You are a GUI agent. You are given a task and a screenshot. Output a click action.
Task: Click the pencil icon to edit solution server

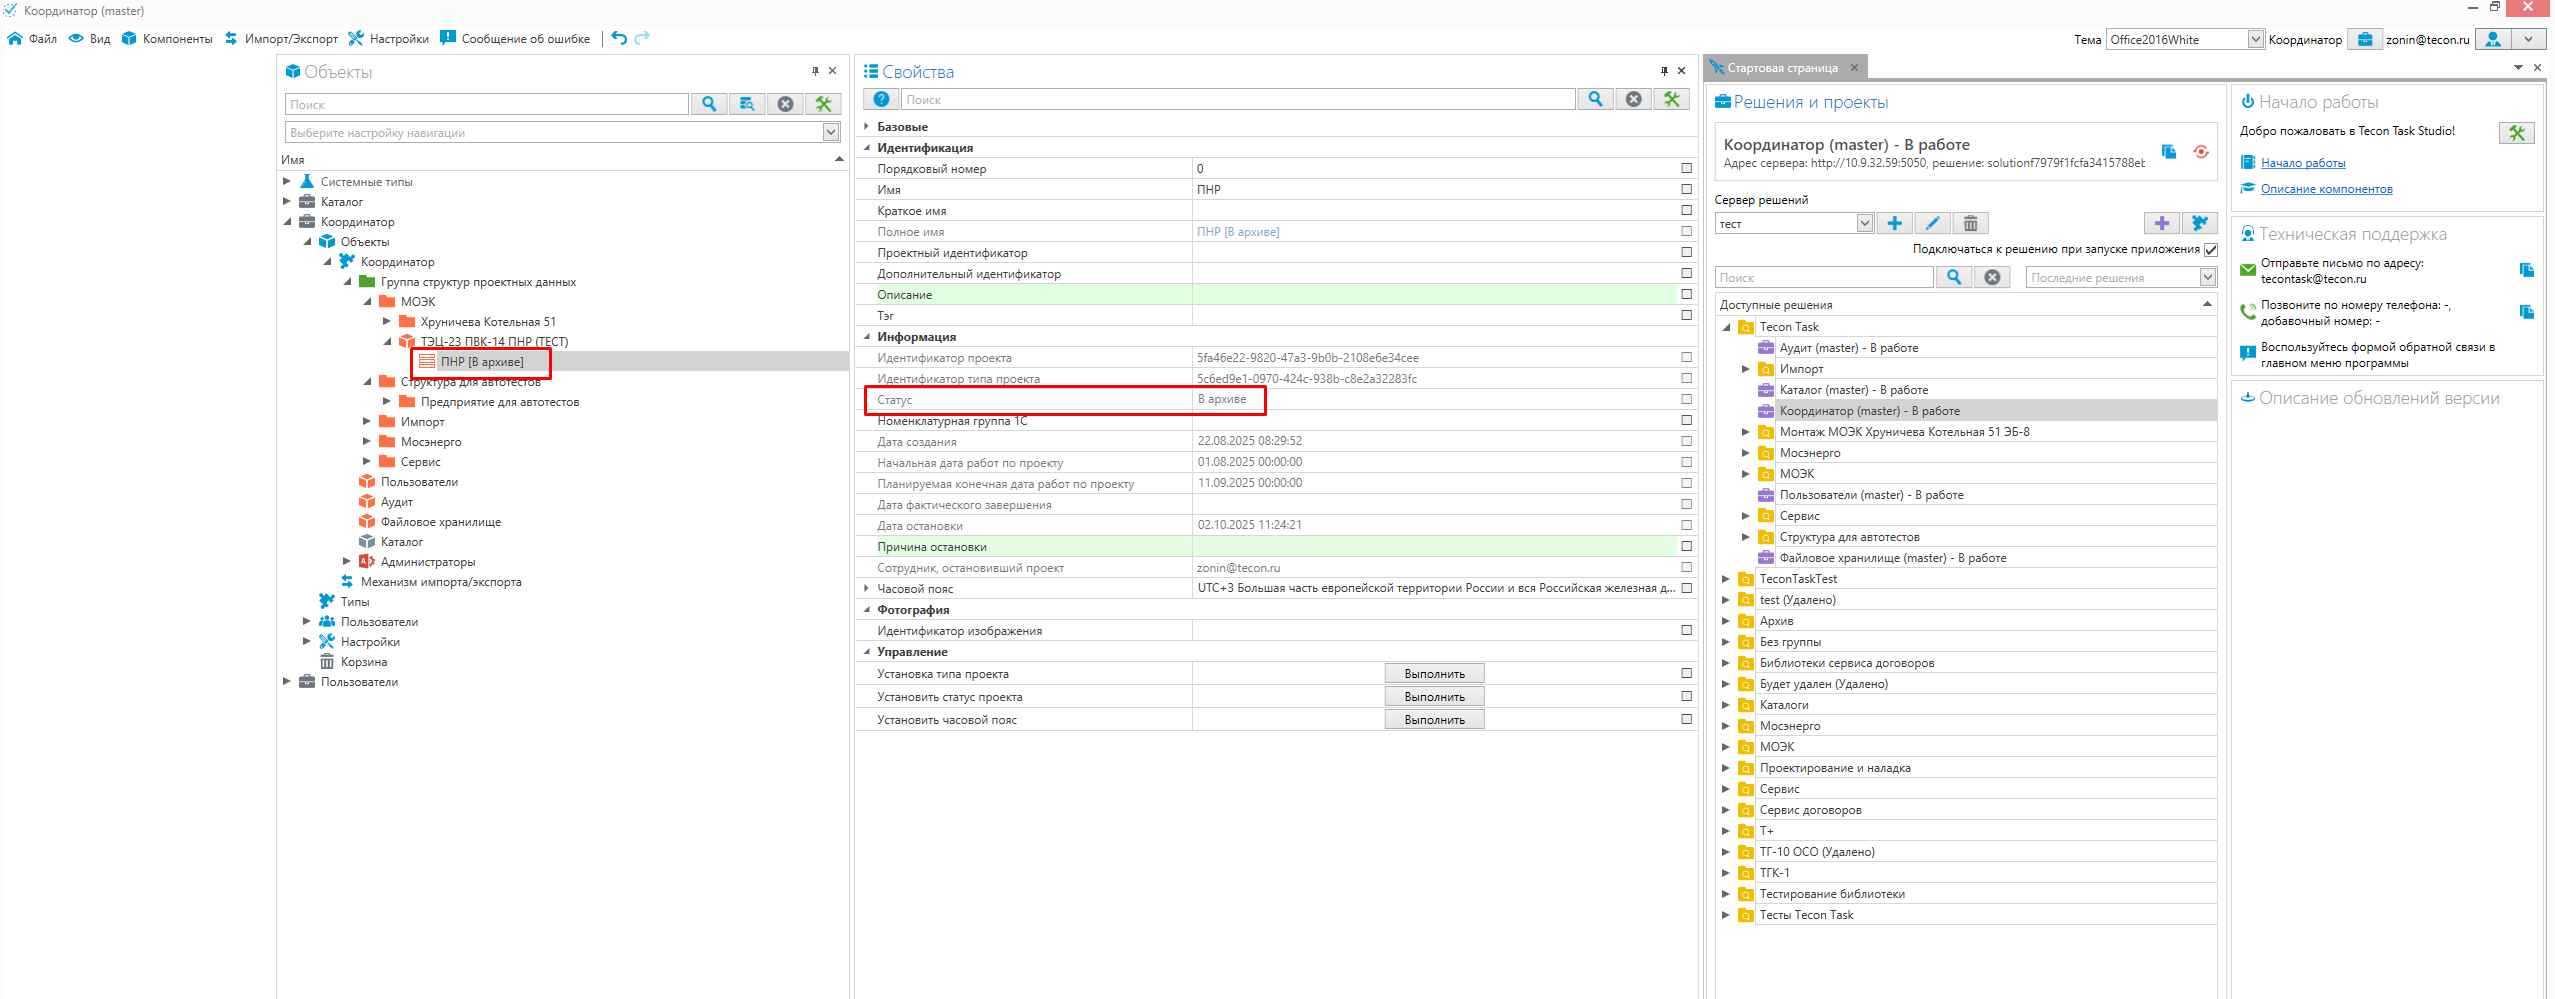pyautogui.click(x=1932, y=223)
